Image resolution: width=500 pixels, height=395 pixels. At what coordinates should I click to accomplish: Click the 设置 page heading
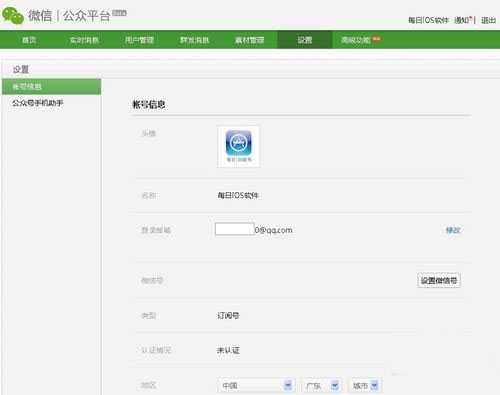(21, 69)
